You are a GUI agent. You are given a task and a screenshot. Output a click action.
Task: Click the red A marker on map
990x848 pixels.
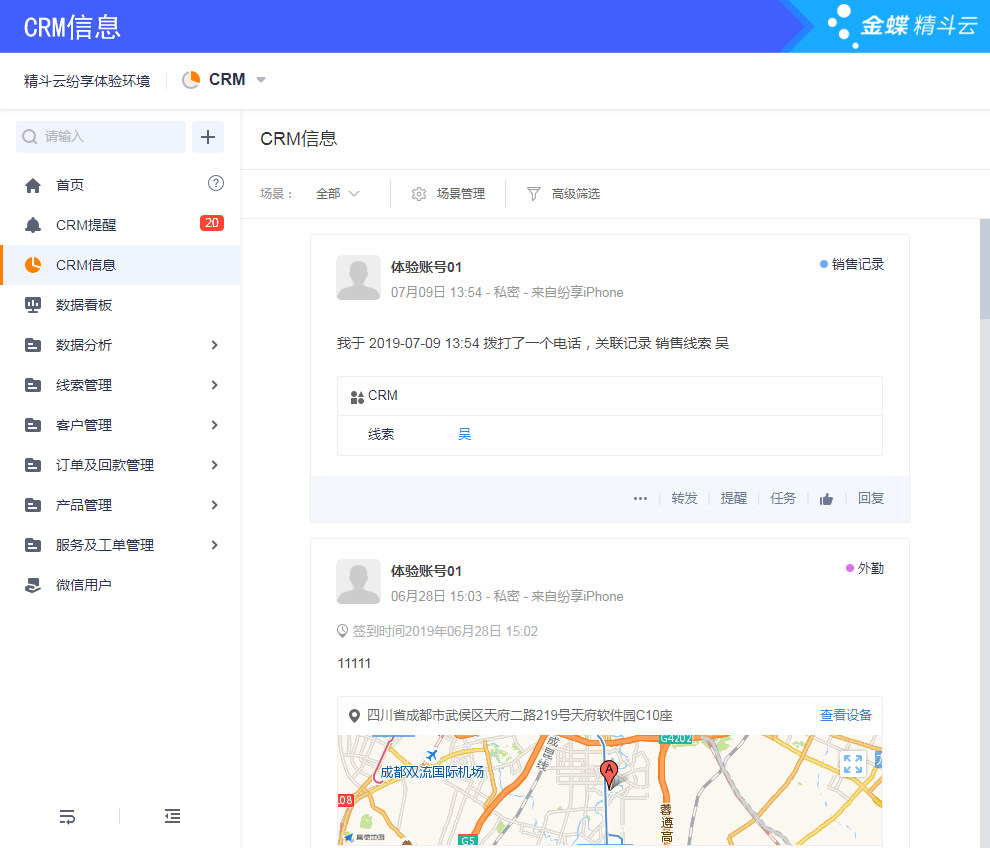(x=609, y=774)
